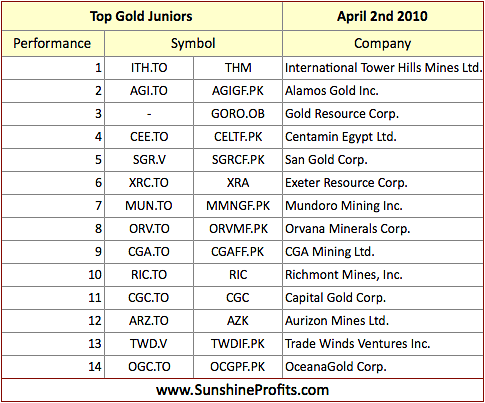485x403 pixels.
Task: Click the Company column header
Action: 383,43
